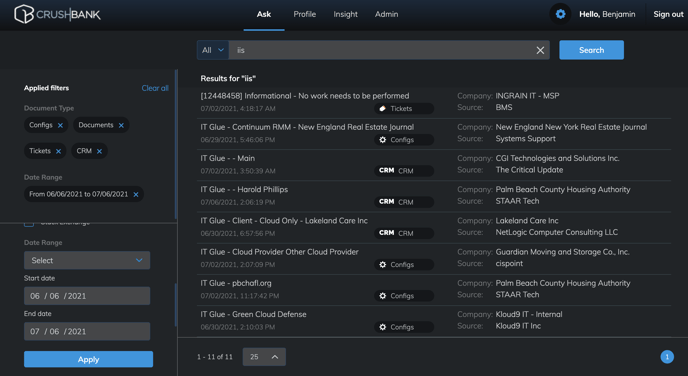
Task: Remove the Configs filter chip
Action: click(x=60, y=125)
